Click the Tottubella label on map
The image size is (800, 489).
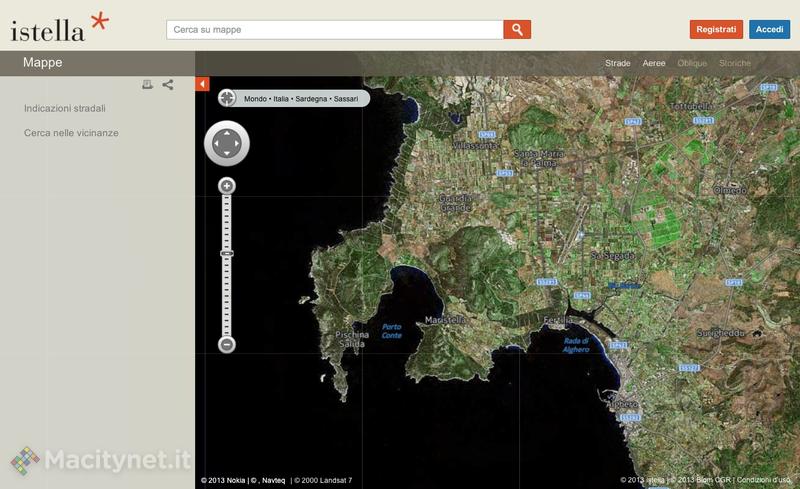(691, 106)
